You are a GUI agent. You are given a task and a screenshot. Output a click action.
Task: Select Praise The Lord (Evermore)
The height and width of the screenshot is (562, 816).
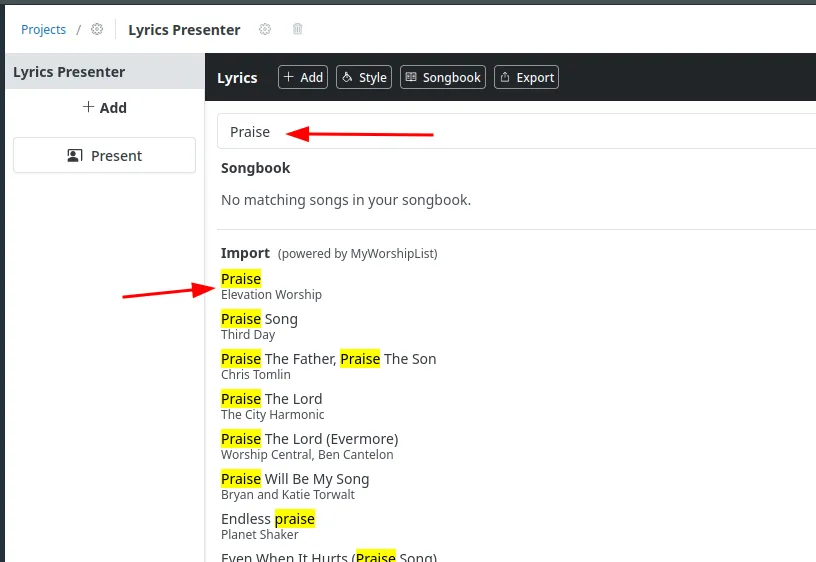[310, 446]
